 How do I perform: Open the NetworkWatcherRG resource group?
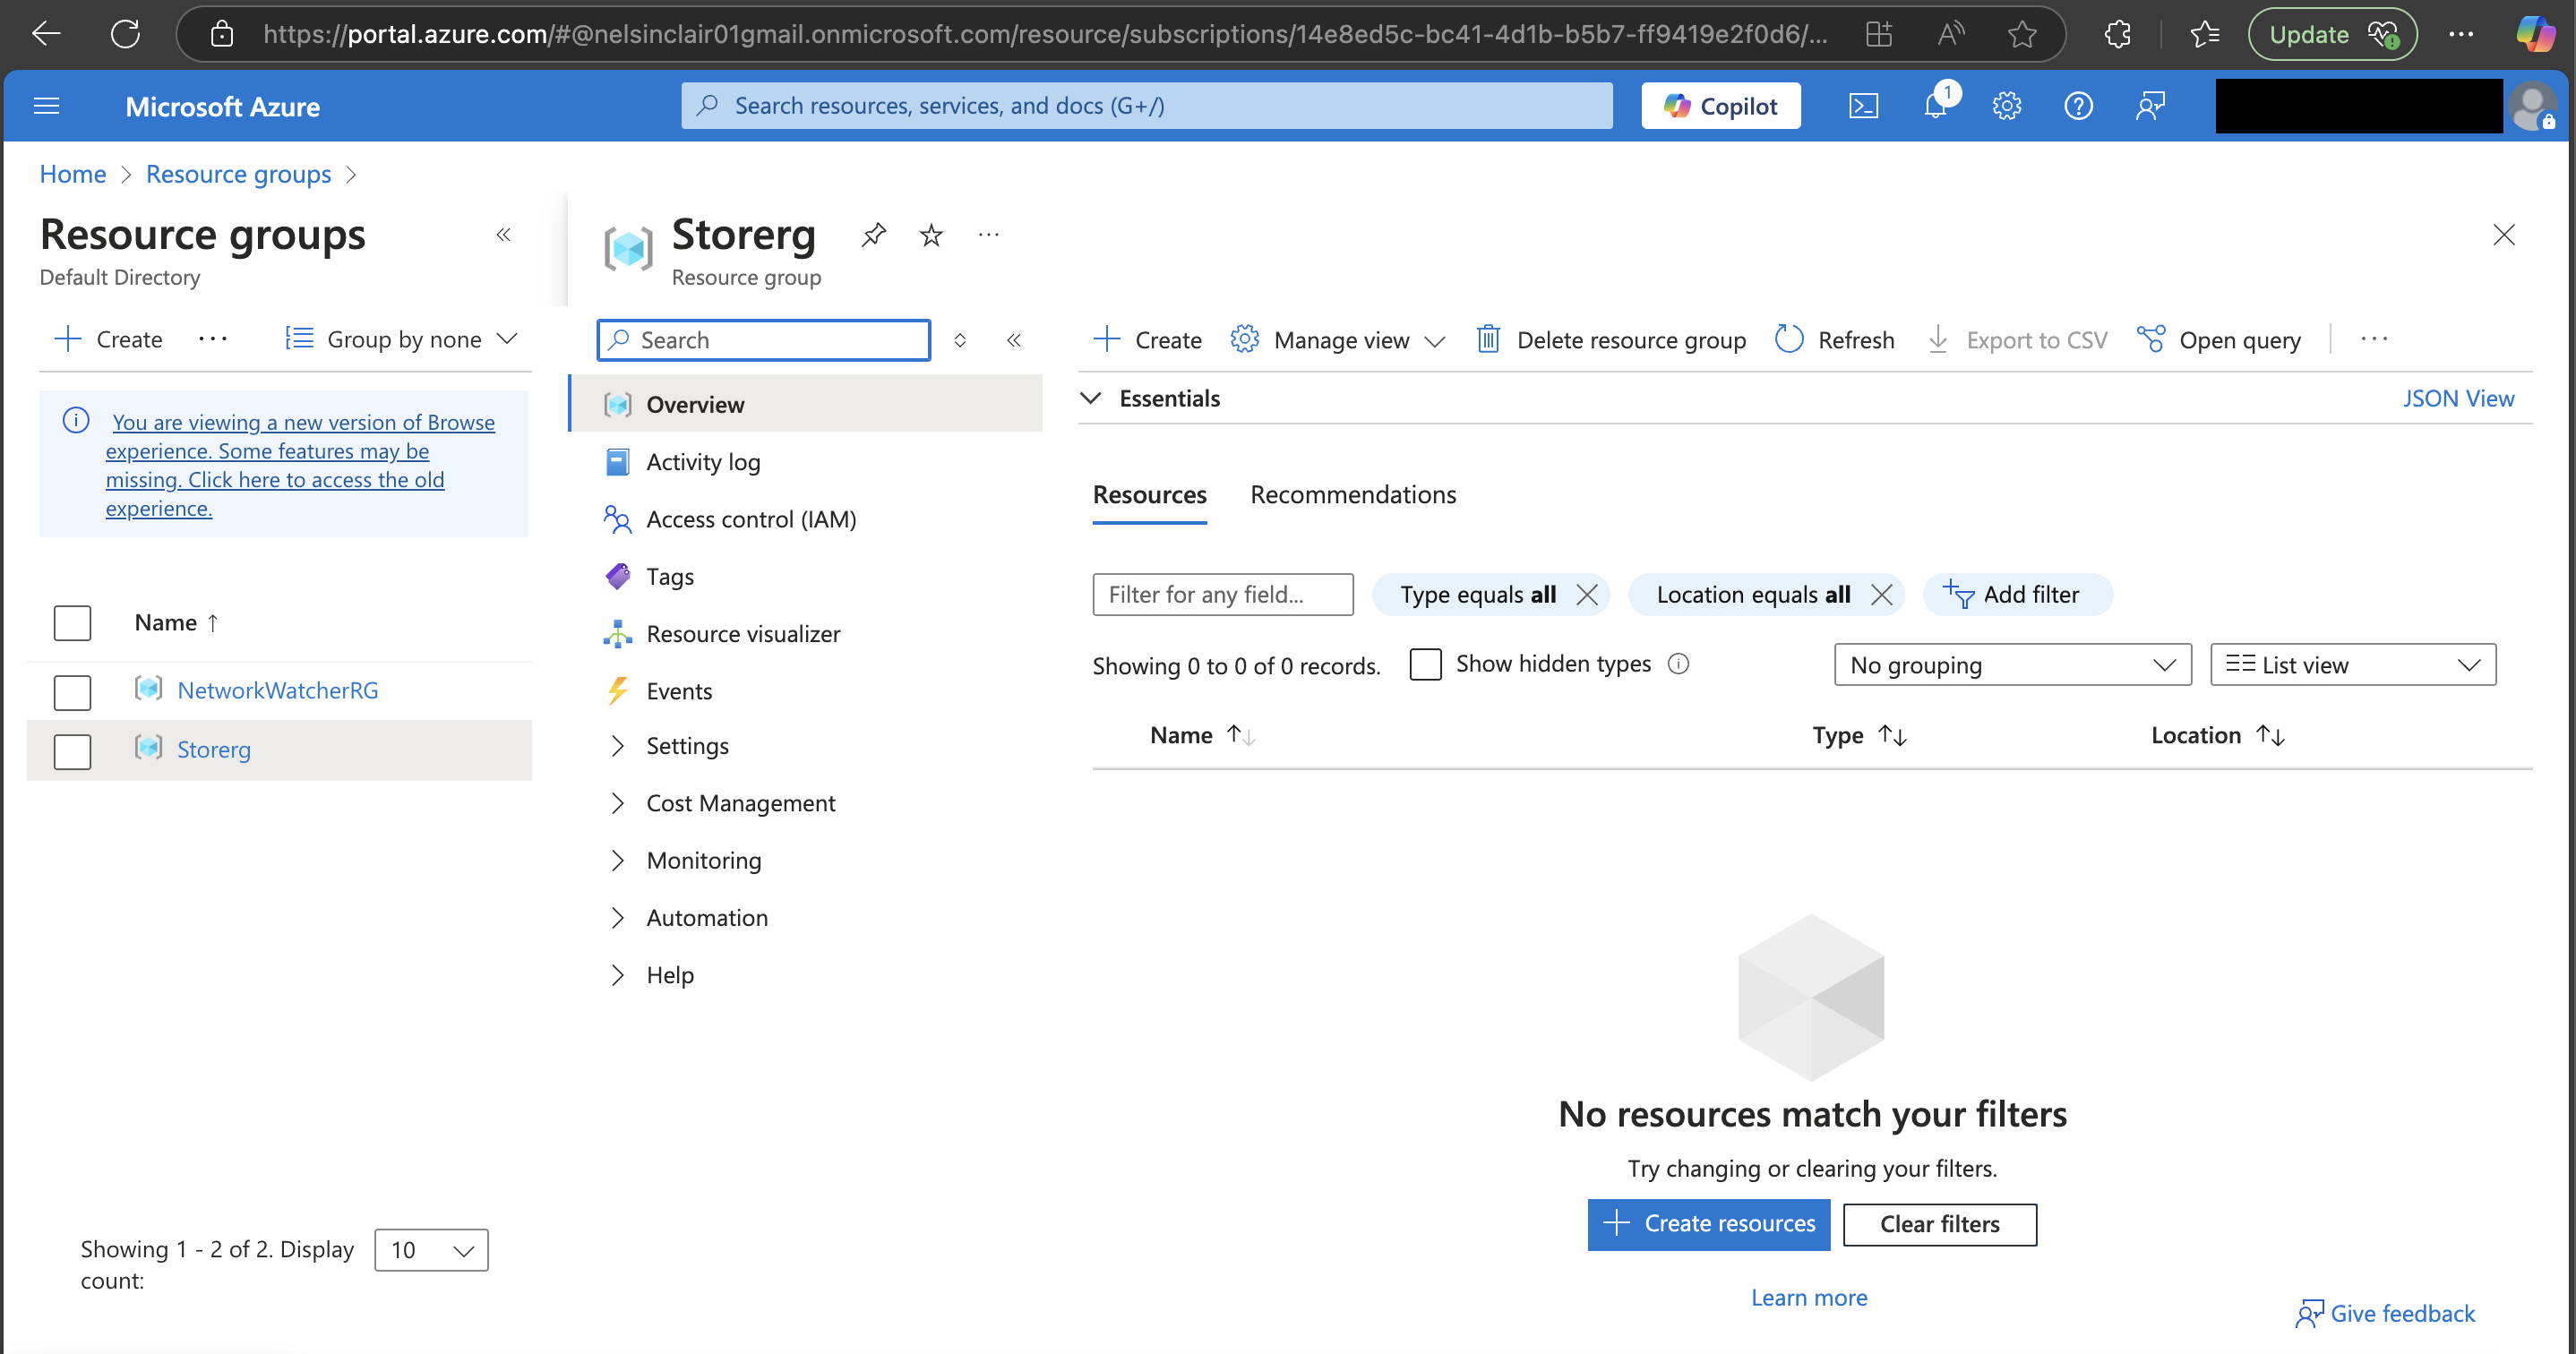point(278,690)
